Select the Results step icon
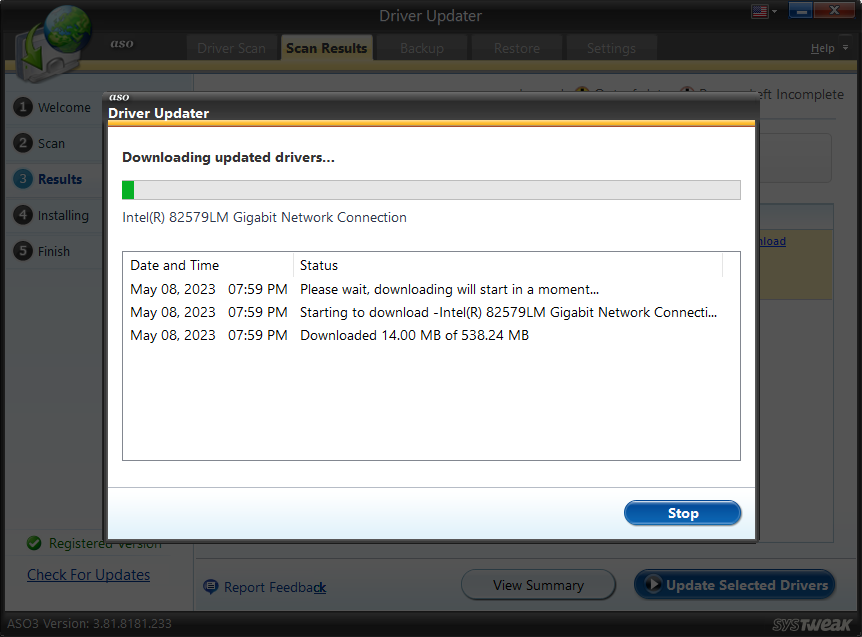 [x=22, y=179]
